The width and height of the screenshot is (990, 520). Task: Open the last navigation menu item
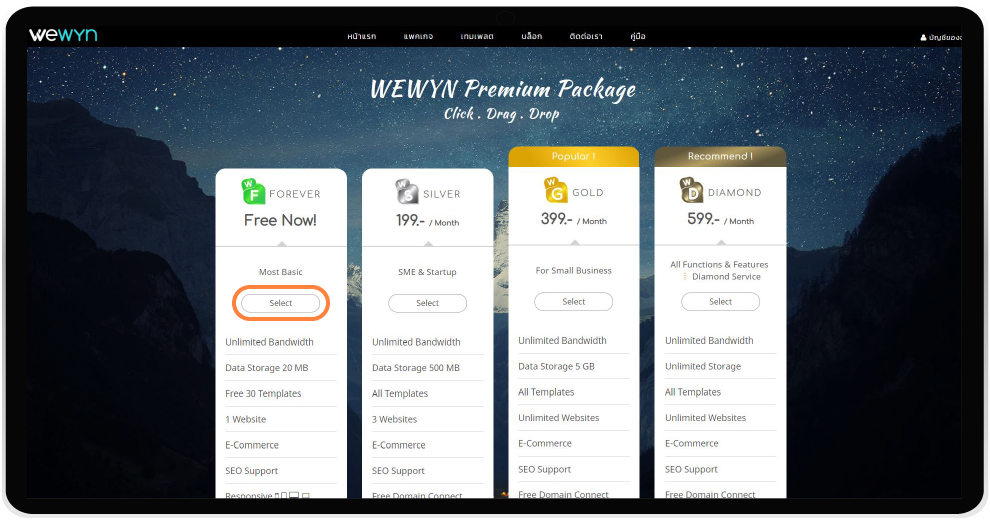click(638, 37)
